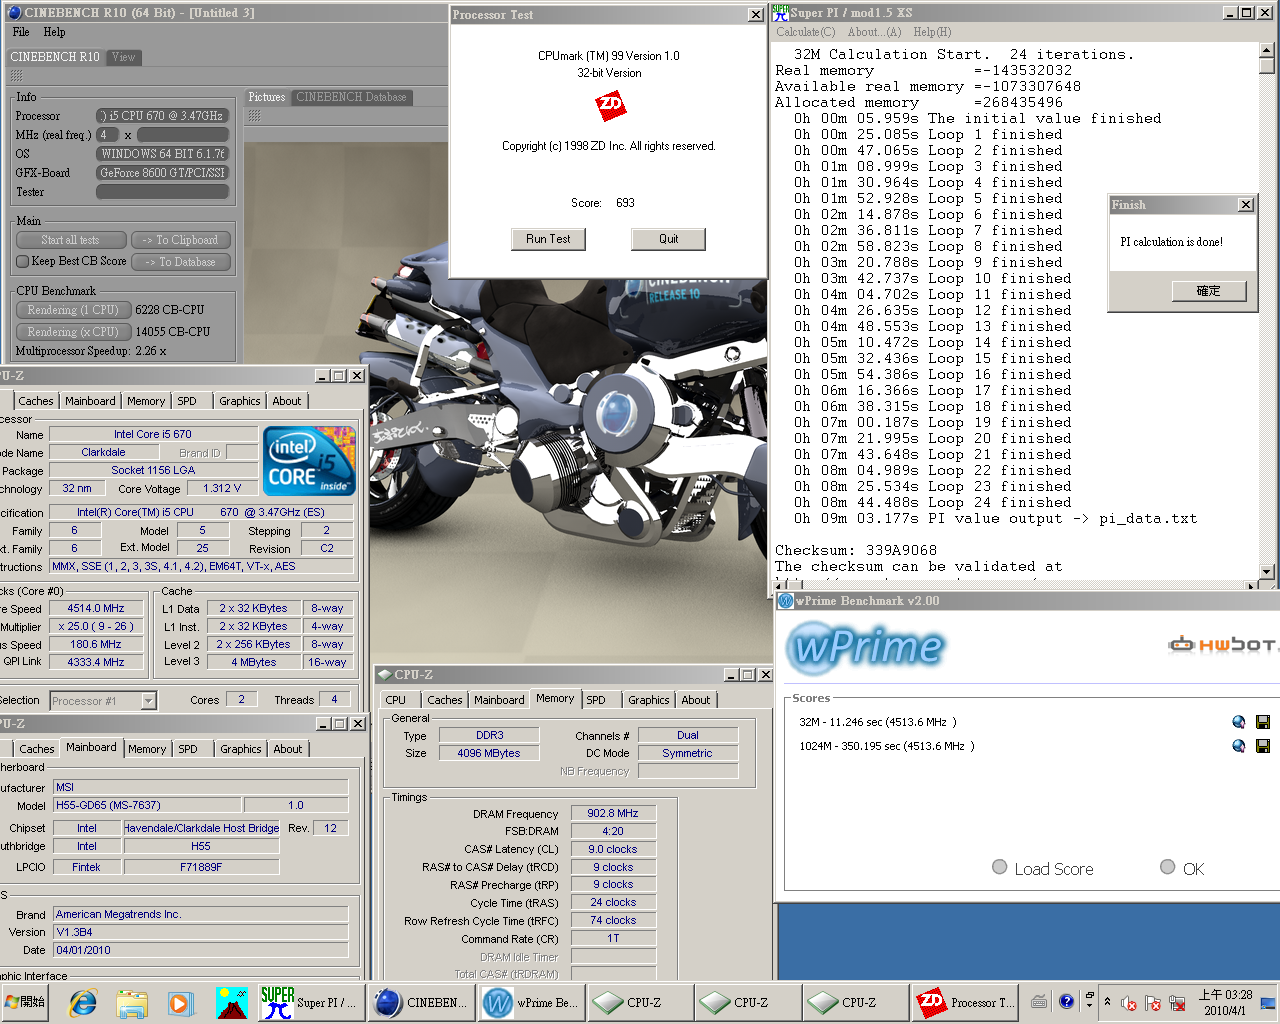Select the Graphics tab in CPU-Z Mainboard window
Screen dimensions: 1280x1024
click(241, 749)
